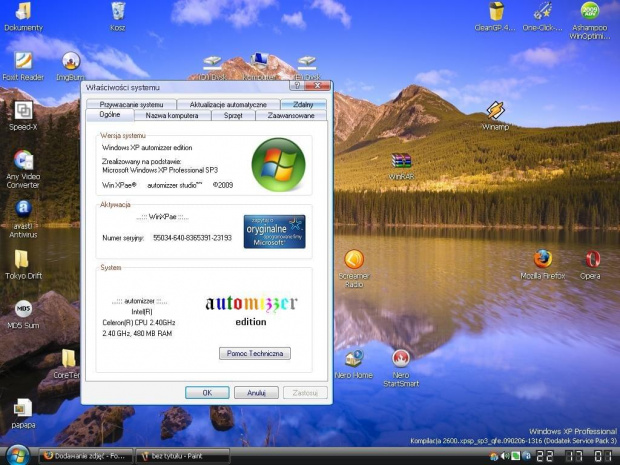Click the volume icon in system tray
Viewport: 620px width, 465px height.
[505, 456]
